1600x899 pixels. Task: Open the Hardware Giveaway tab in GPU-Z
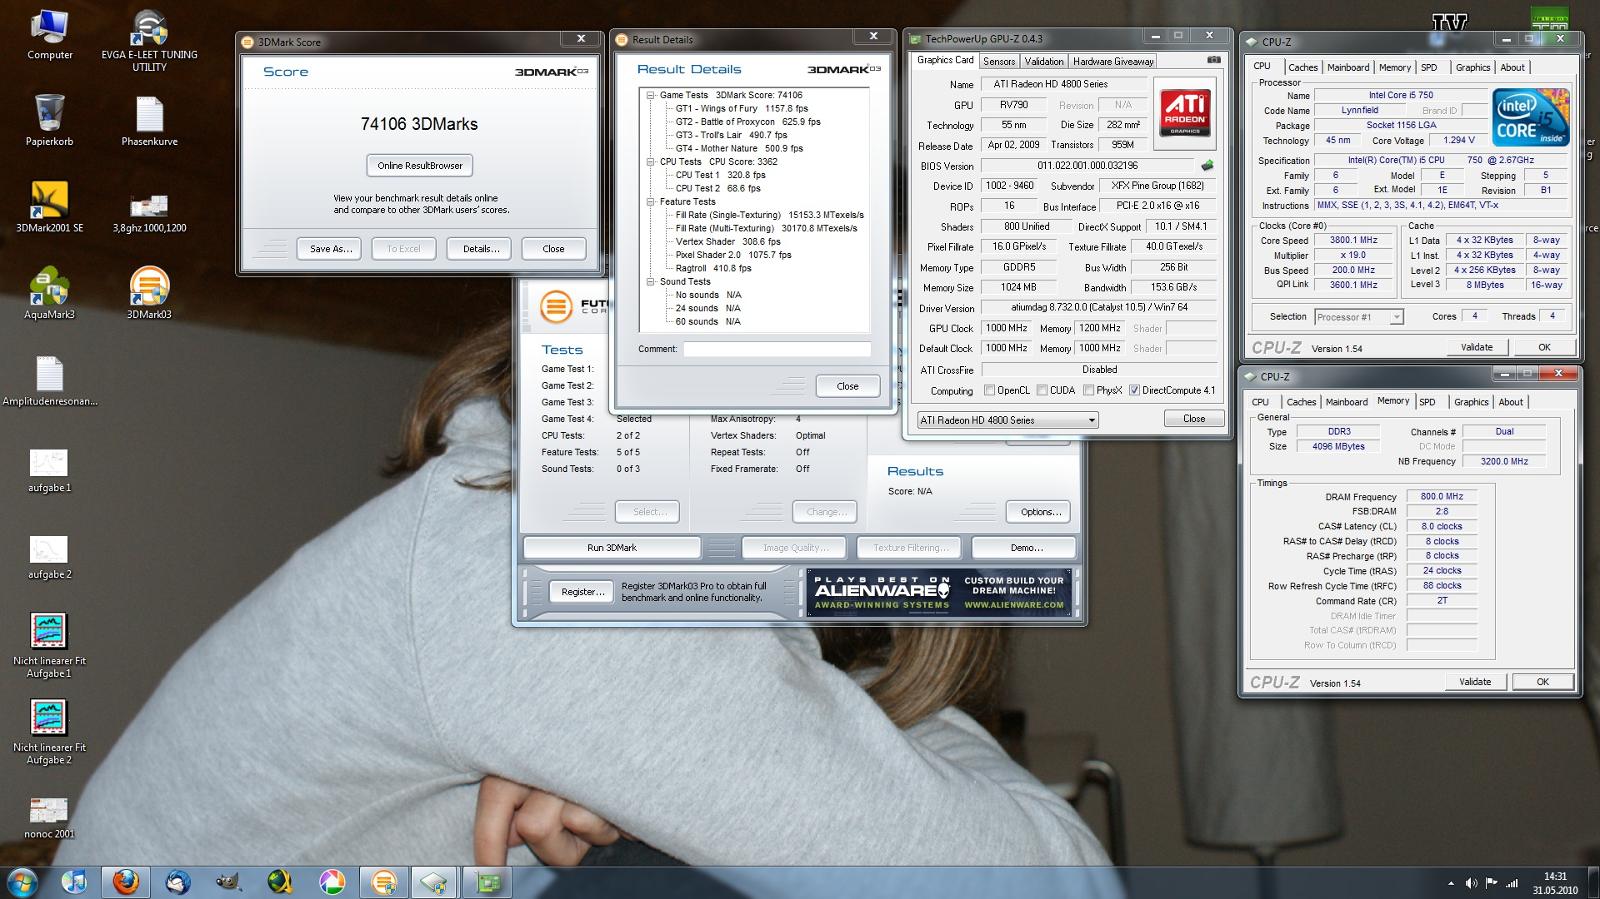click(1113, 61)
